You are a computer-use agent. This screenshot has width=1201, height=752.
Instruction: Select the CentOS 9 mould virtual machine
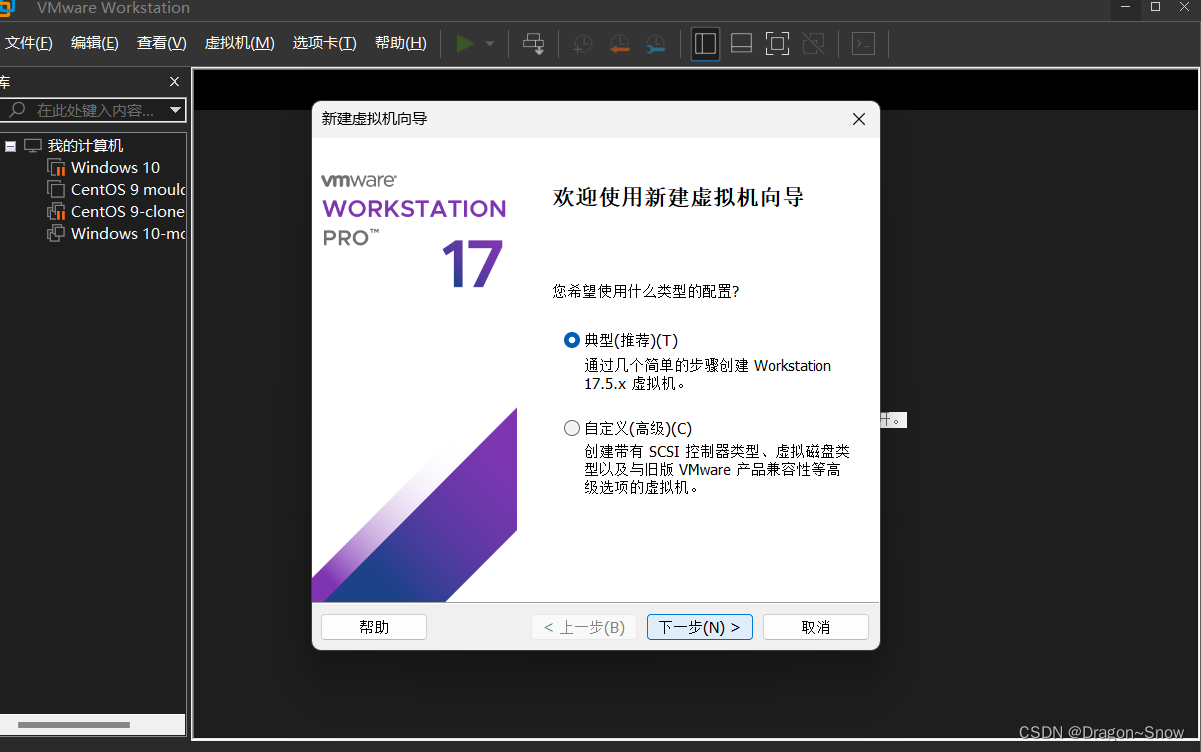pos(128,190)
